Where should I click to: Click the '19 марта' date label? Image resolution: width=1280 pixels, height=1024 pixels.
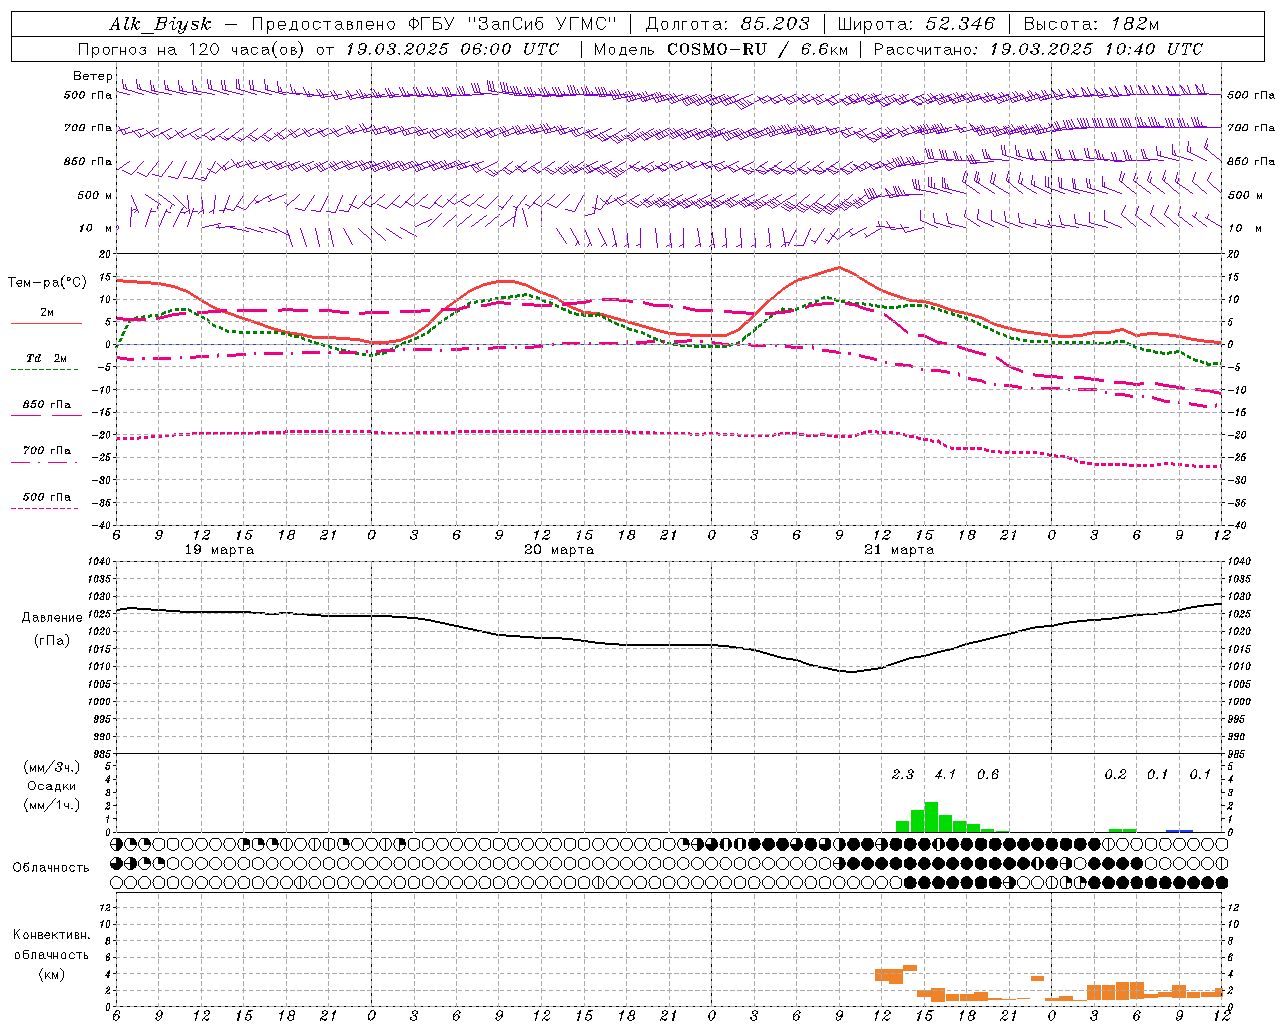click(220, 550)
